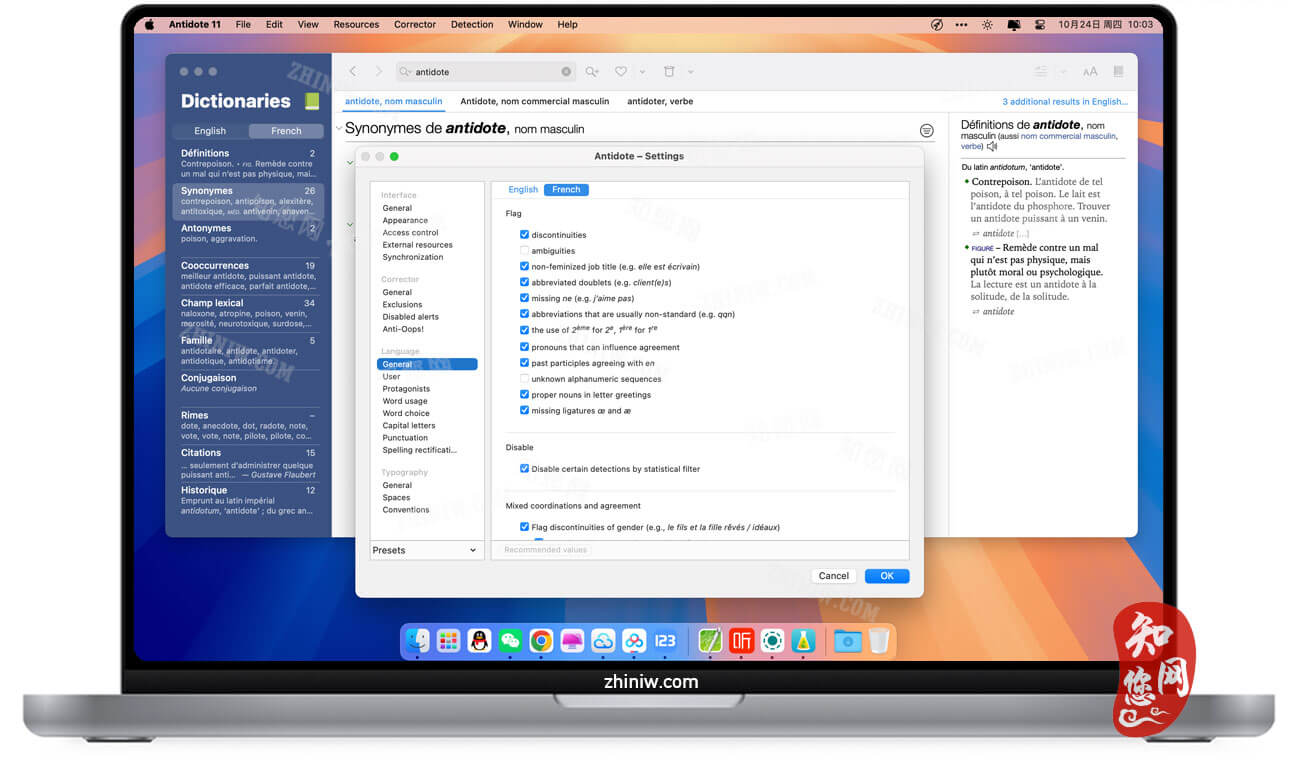
Task: Open the green leaf pen app in Dock
Action: coord(710,641)
